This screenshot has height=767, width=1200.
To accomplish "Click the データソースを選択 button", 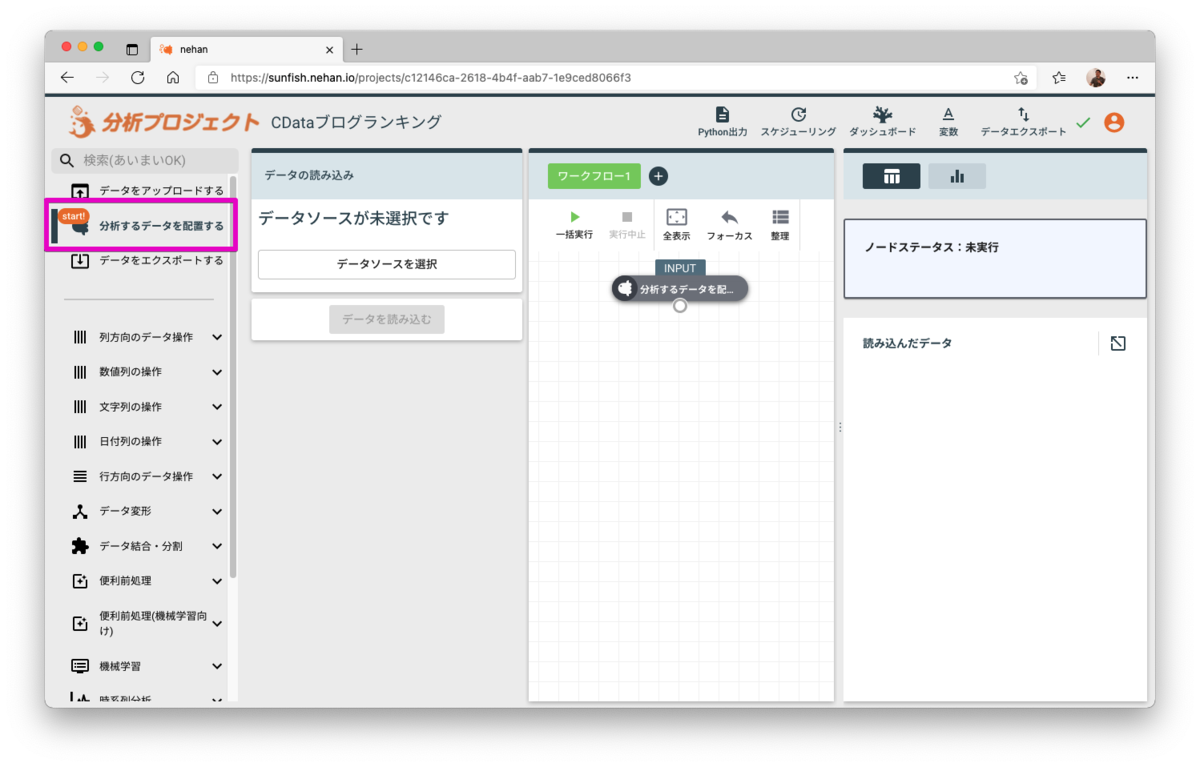I will (386, 264).
